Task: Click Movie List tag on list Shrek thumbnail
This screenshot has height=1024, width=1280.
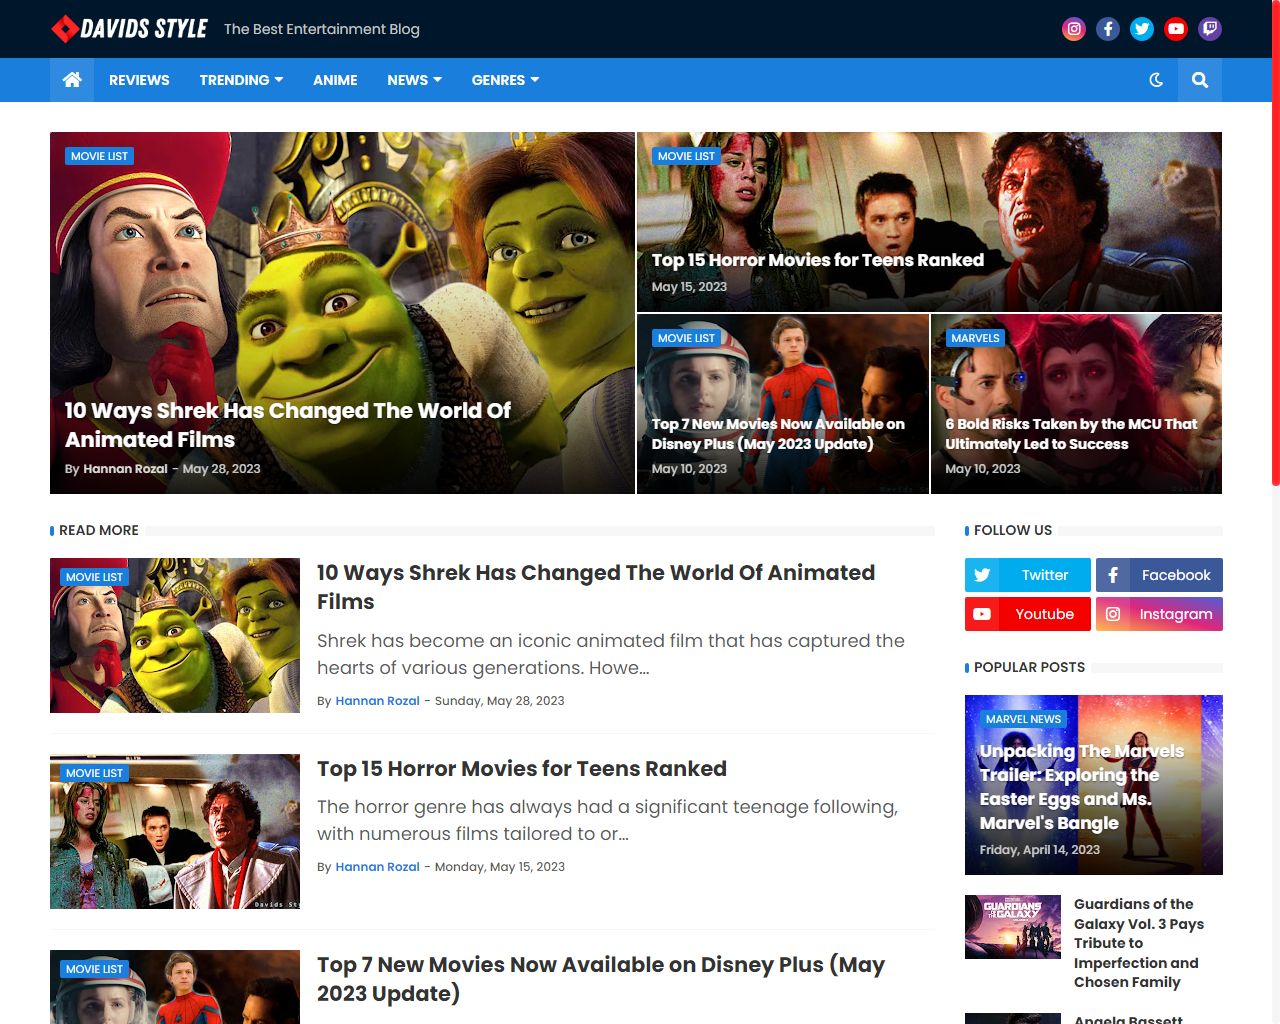Action: point(94,577)
